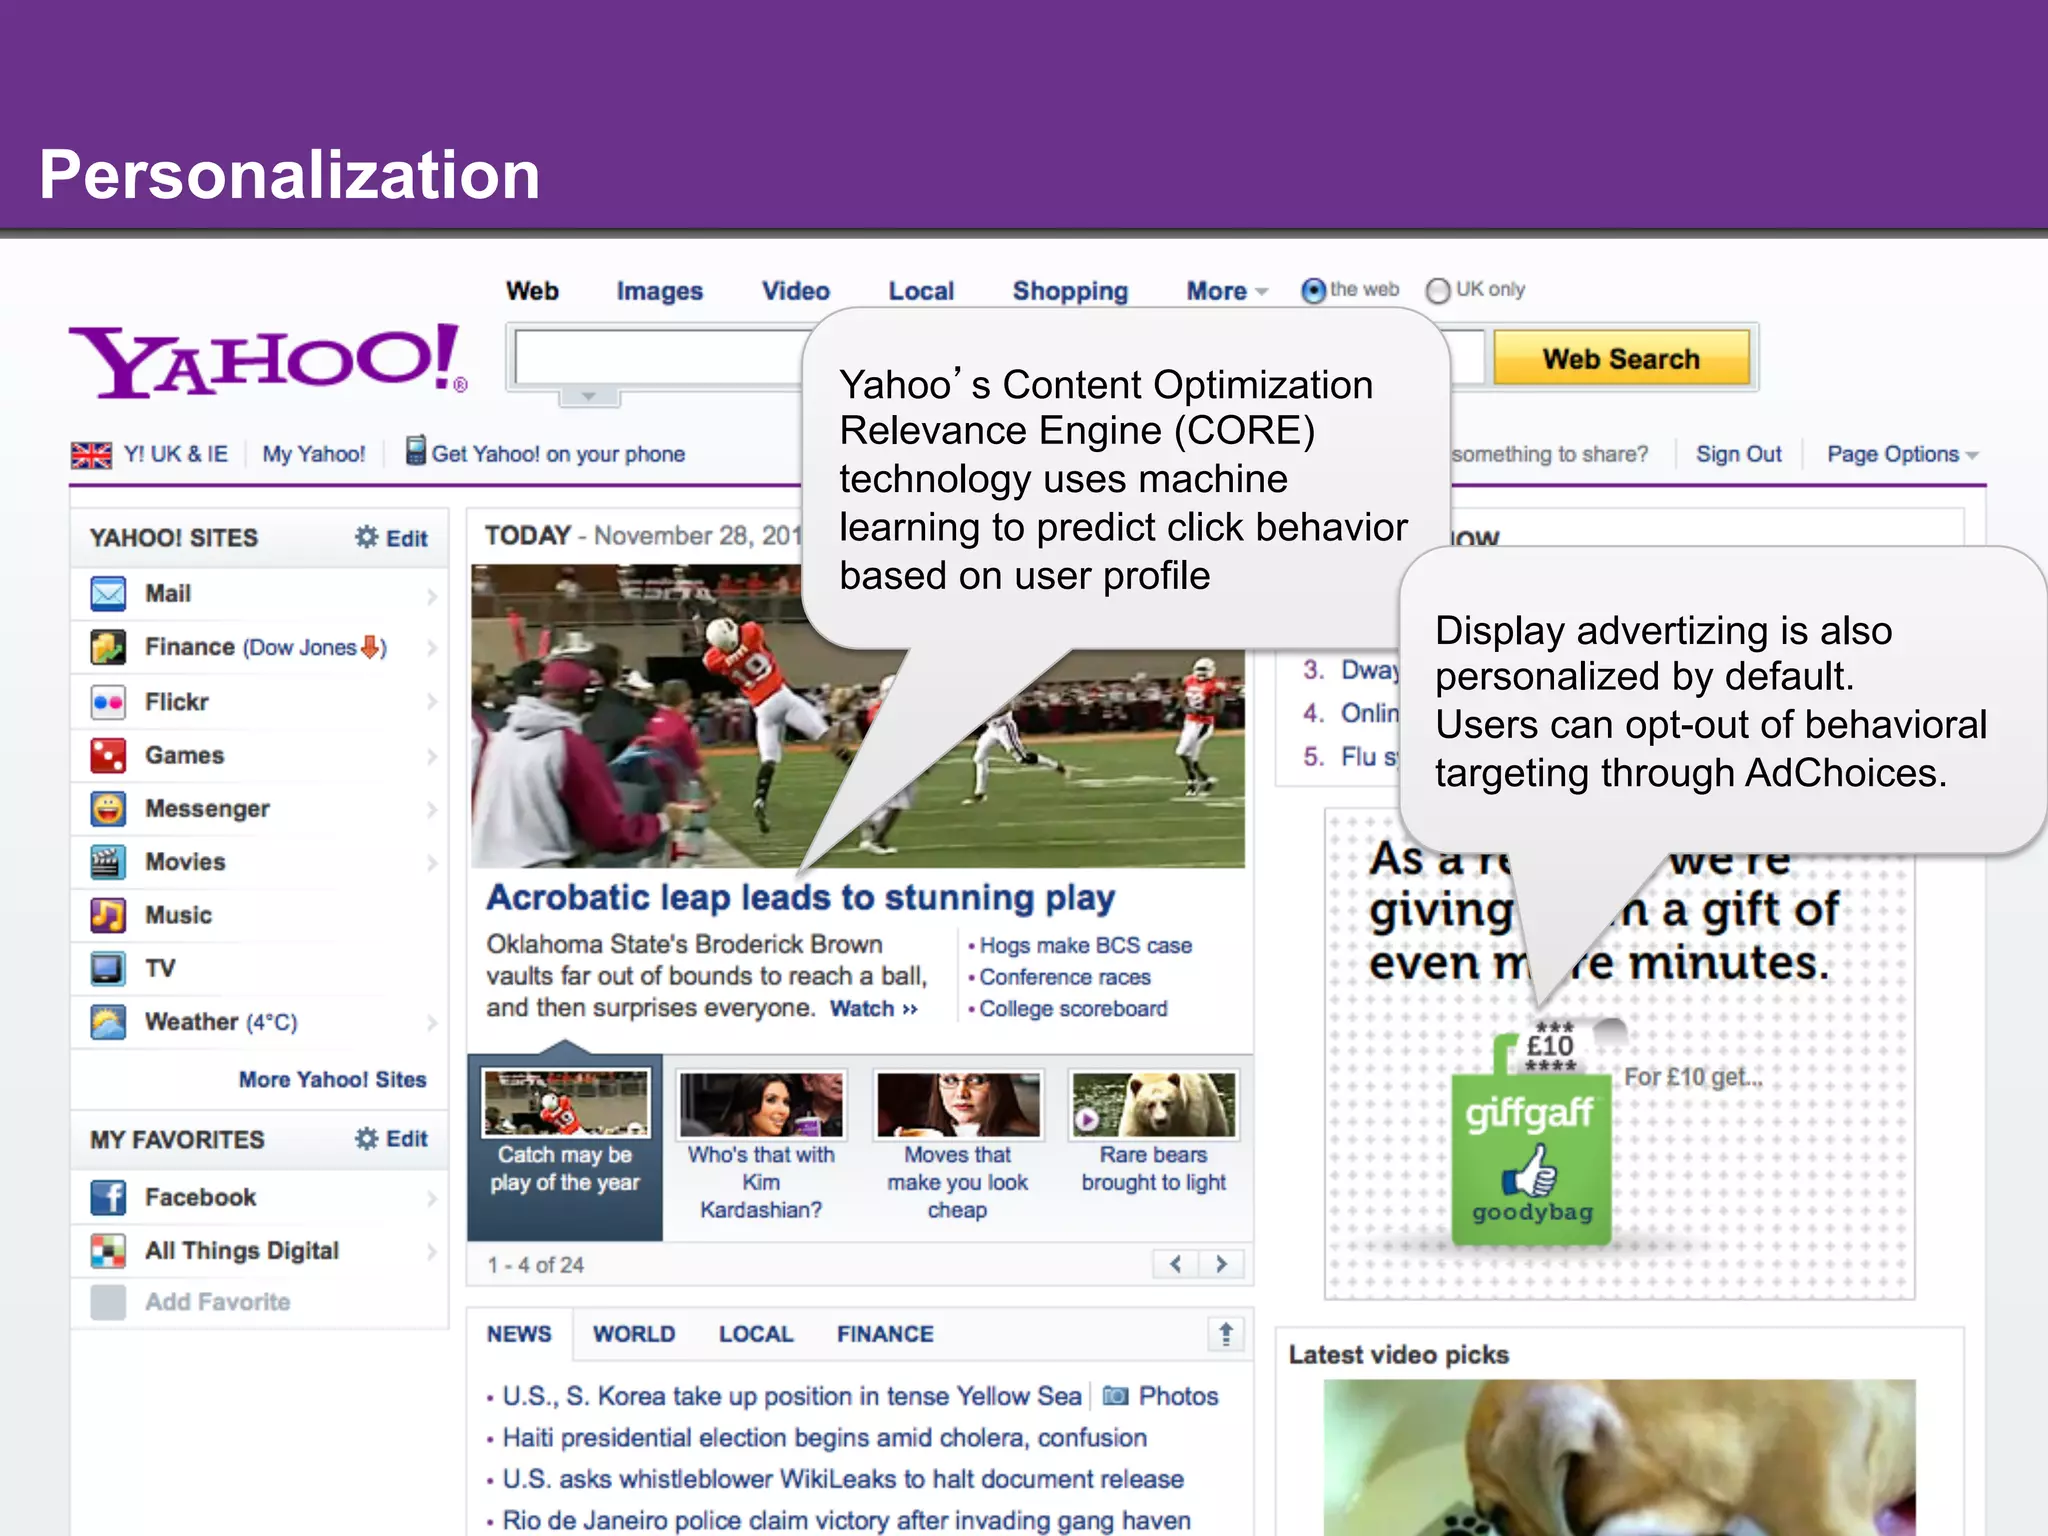Viewport: 2048px width, 1536px height.
Task: Expand the Games row chevron
Action: point(432,756)
